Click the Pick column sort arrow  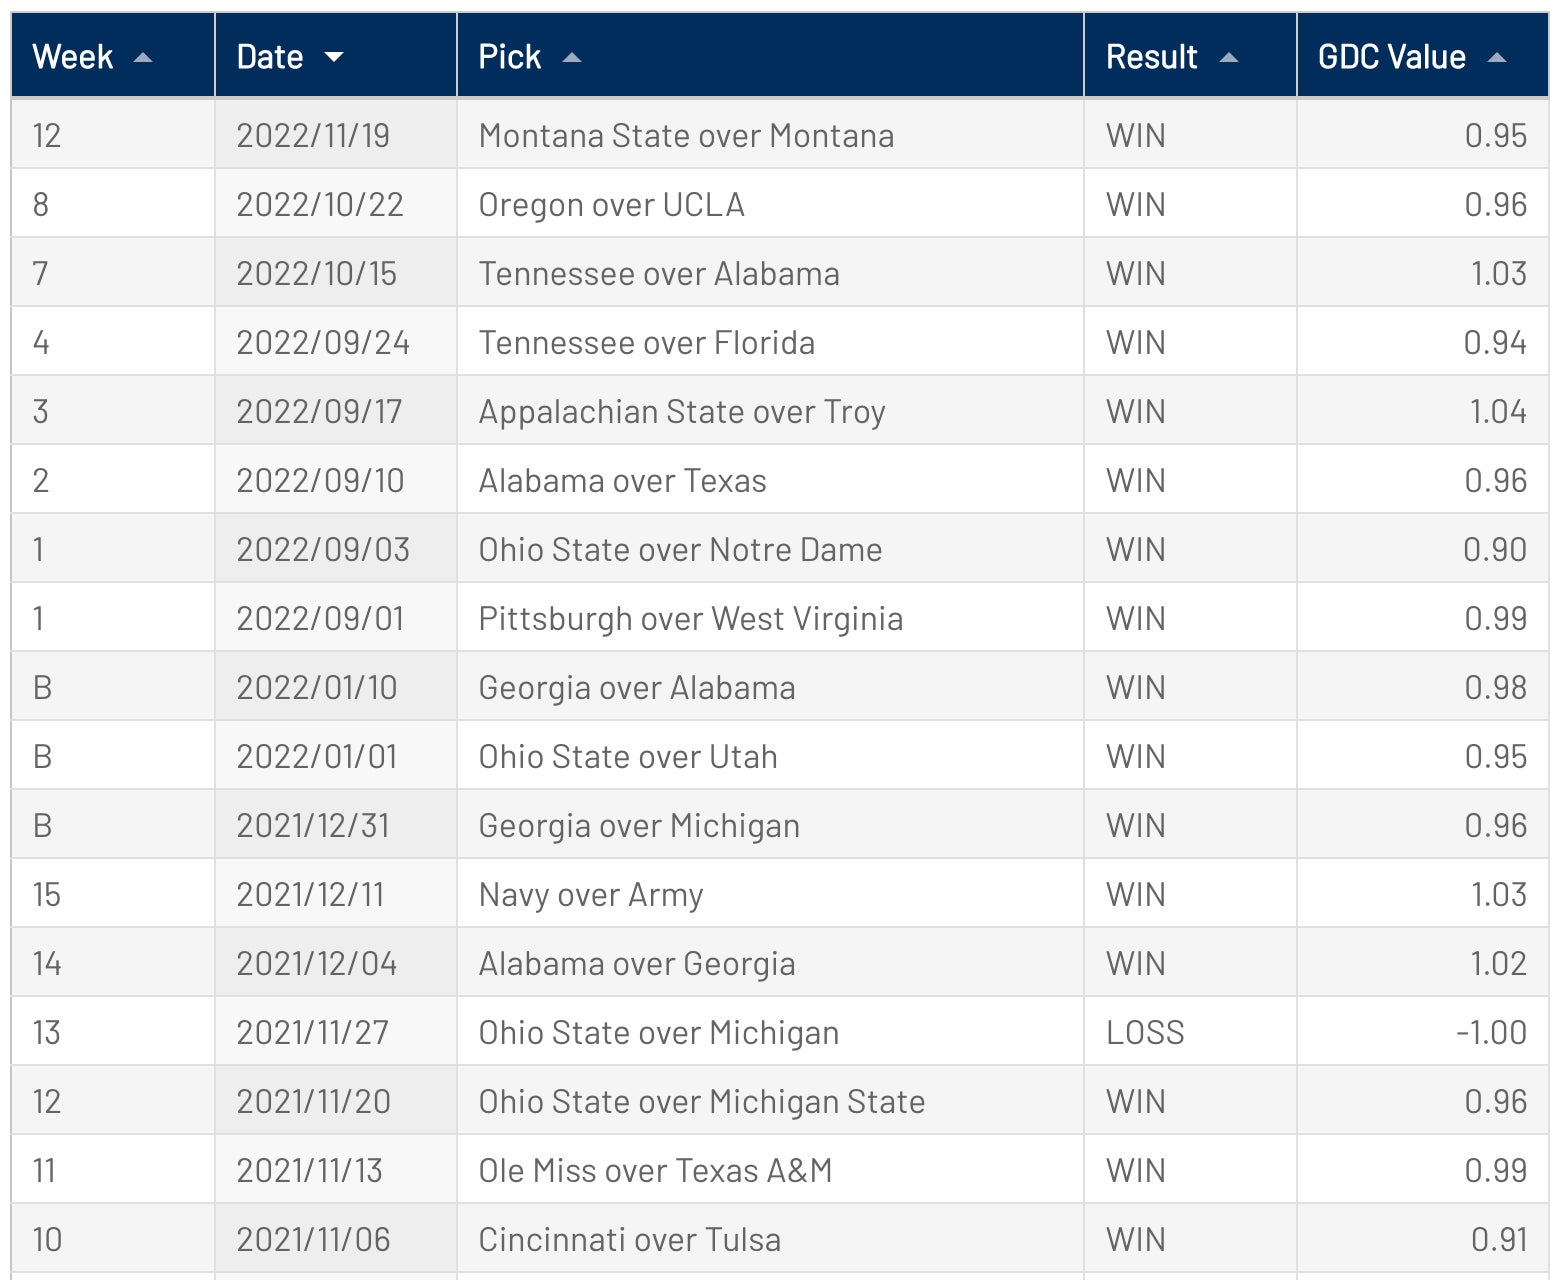[x=572, y=58]
